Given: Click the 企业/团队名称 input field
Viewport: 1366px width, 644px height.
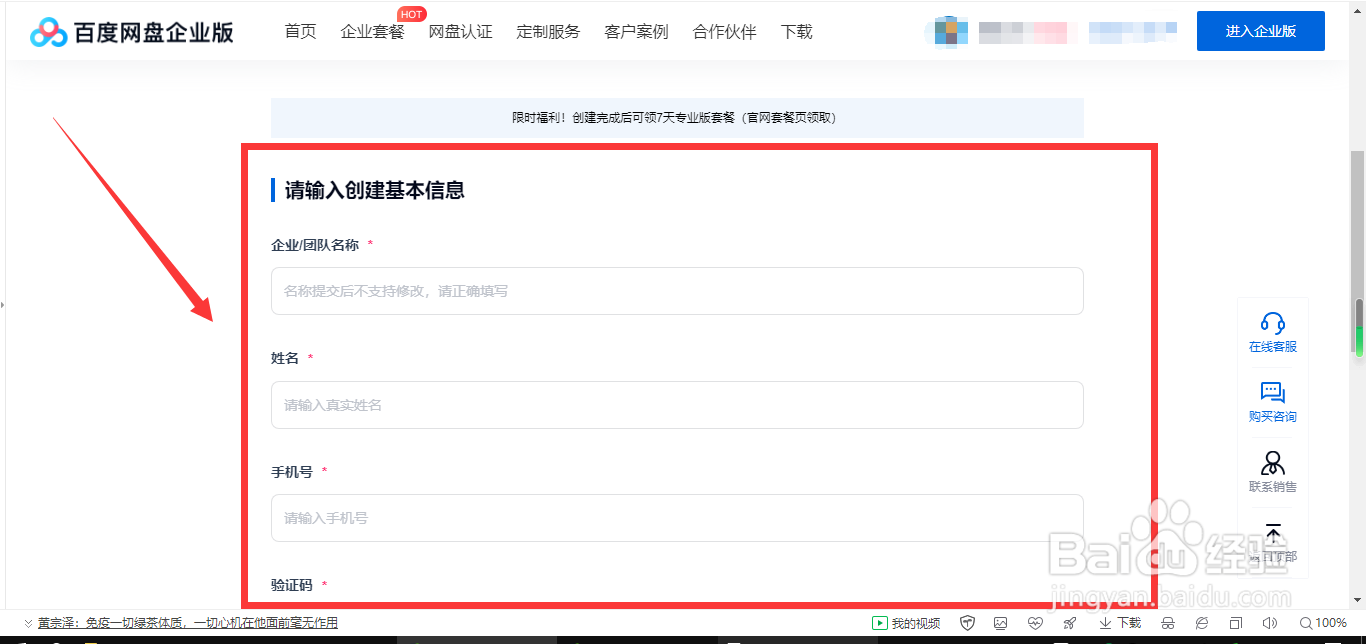Looking at the screenshot, I should point(676,291).
